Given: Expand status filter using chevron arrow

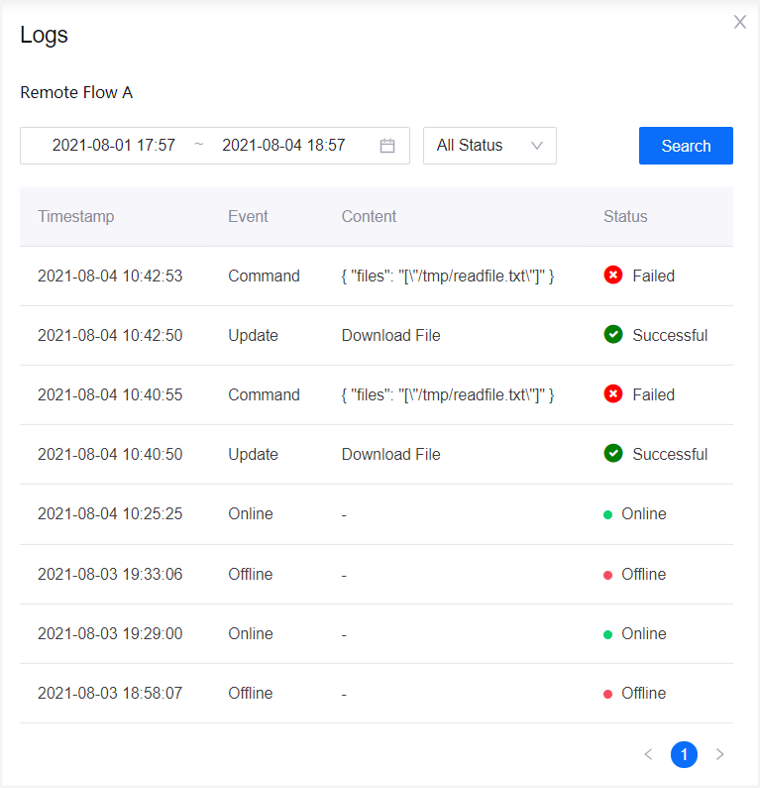Looking at the screenshot, I should click(537, 146).
